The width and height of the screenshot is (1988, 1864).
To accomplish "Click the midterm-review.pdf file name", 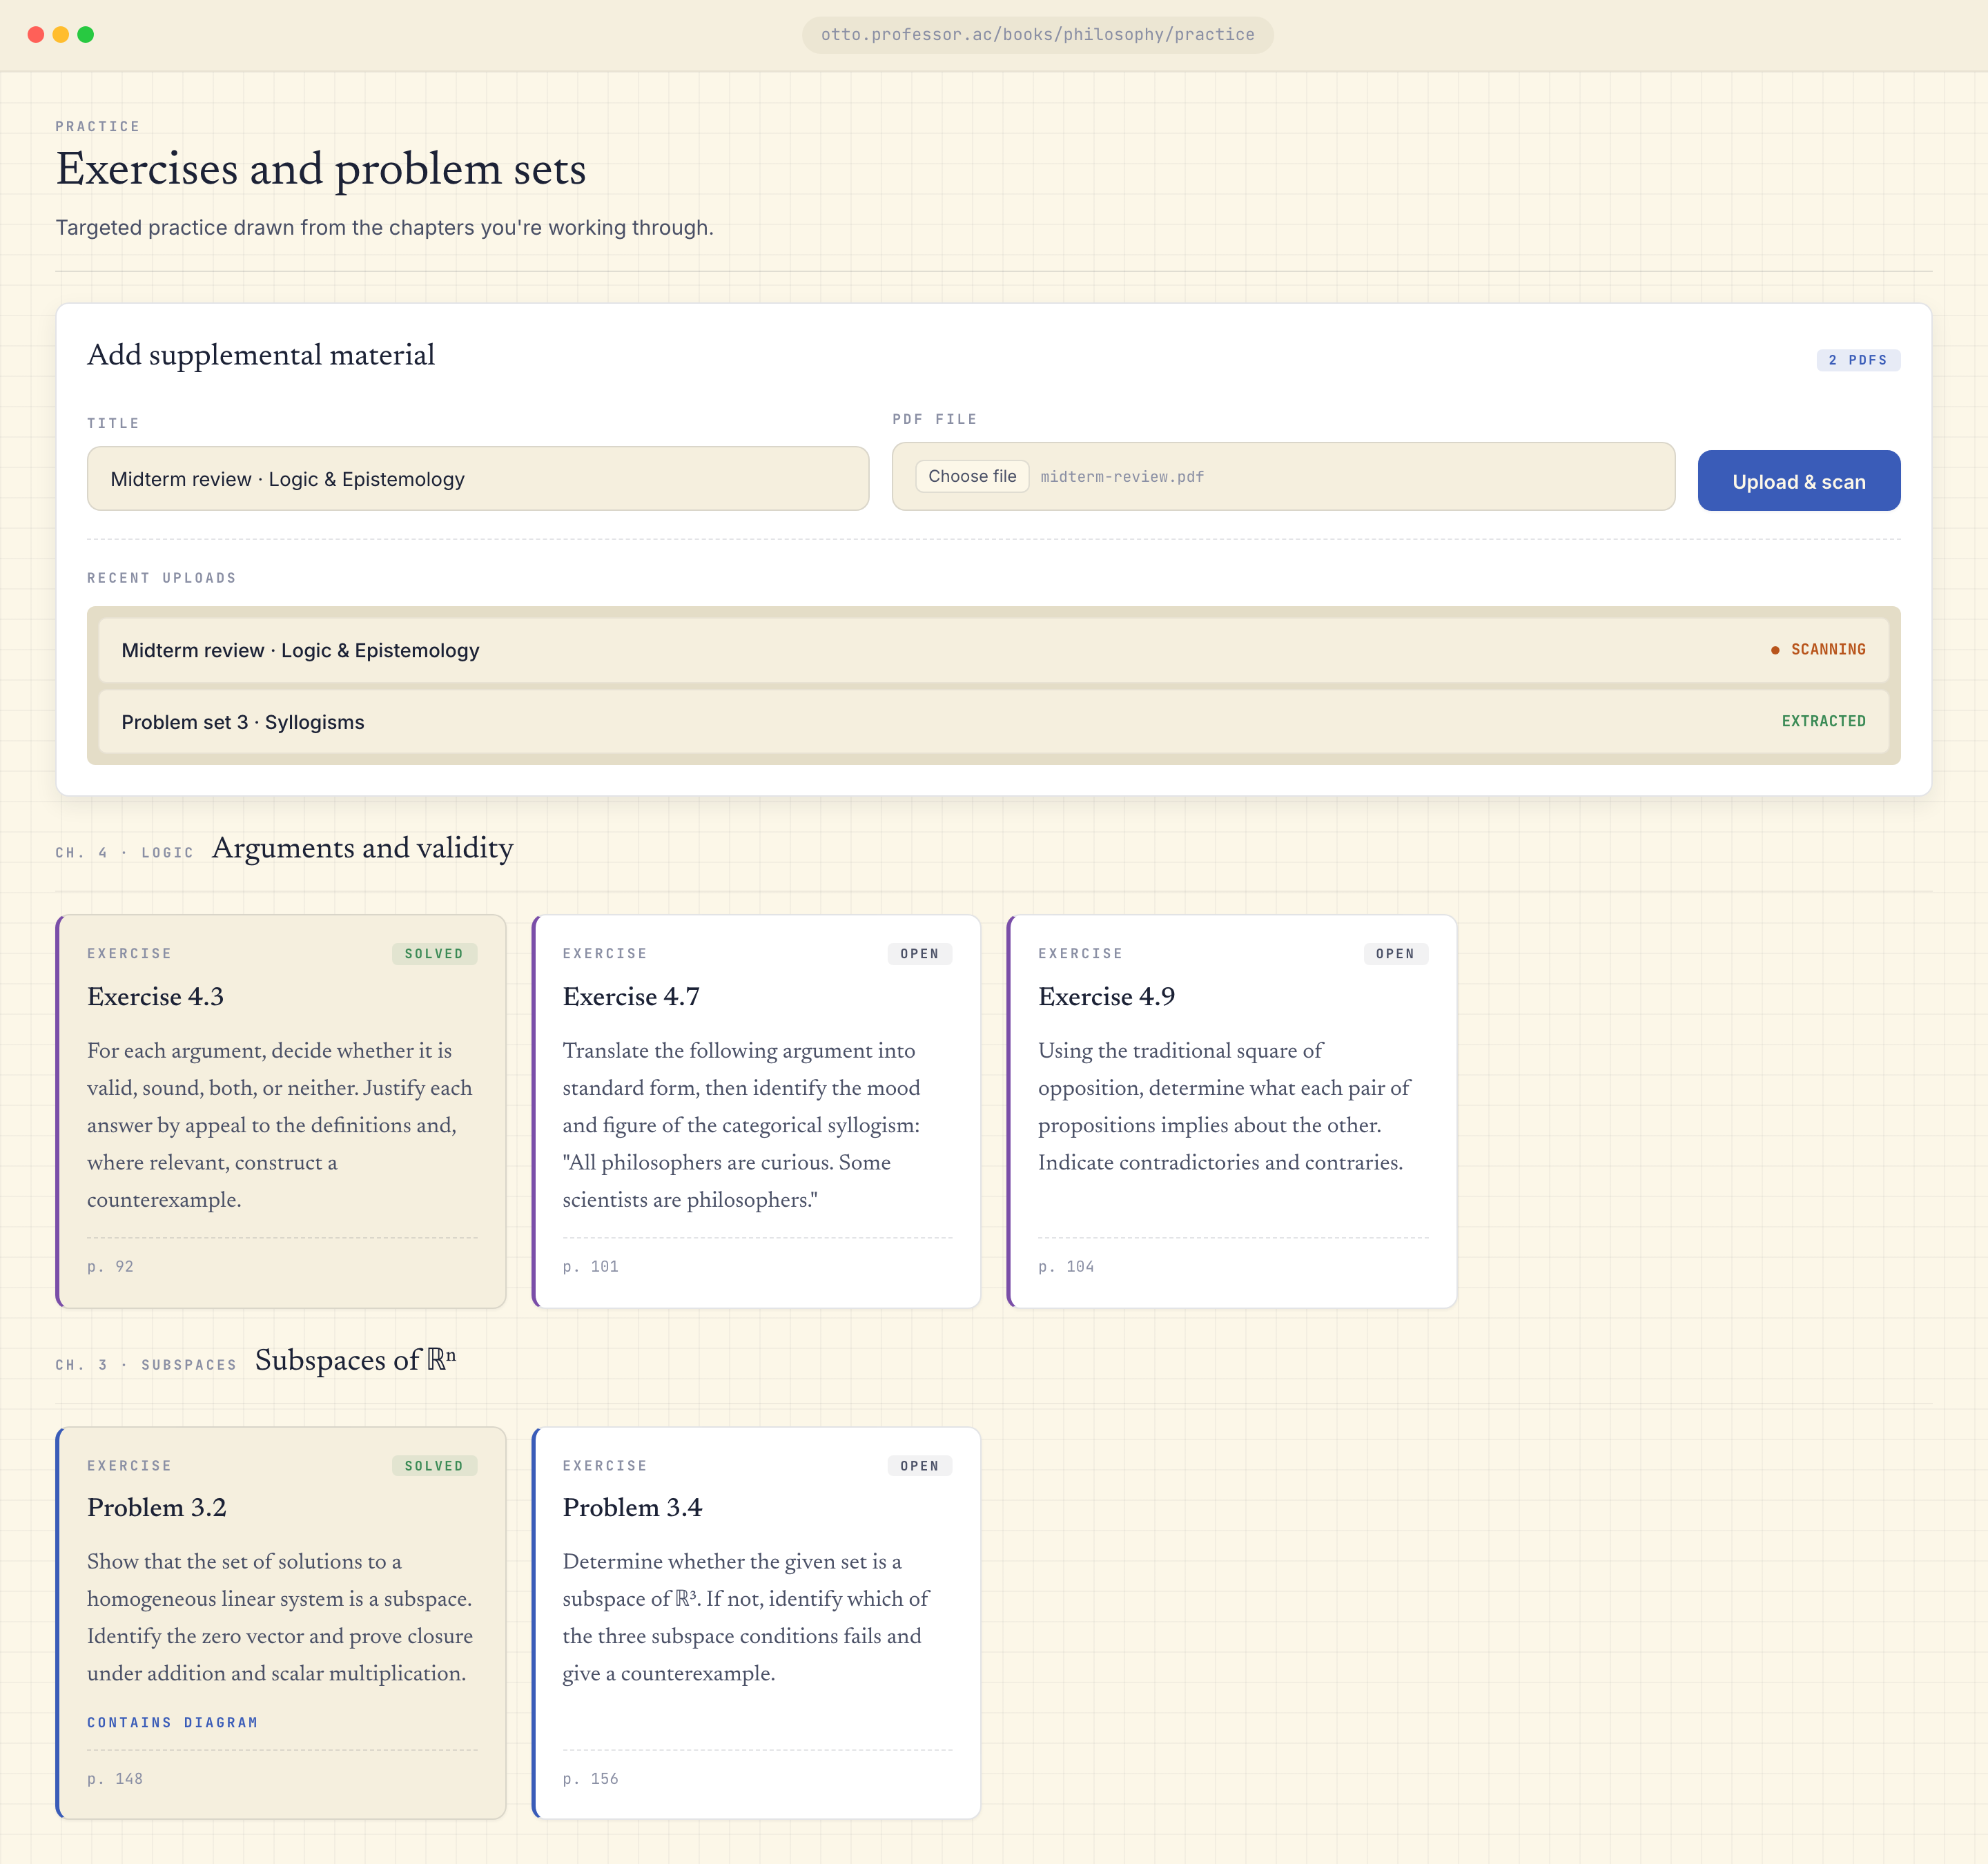I will point(1122,477).
